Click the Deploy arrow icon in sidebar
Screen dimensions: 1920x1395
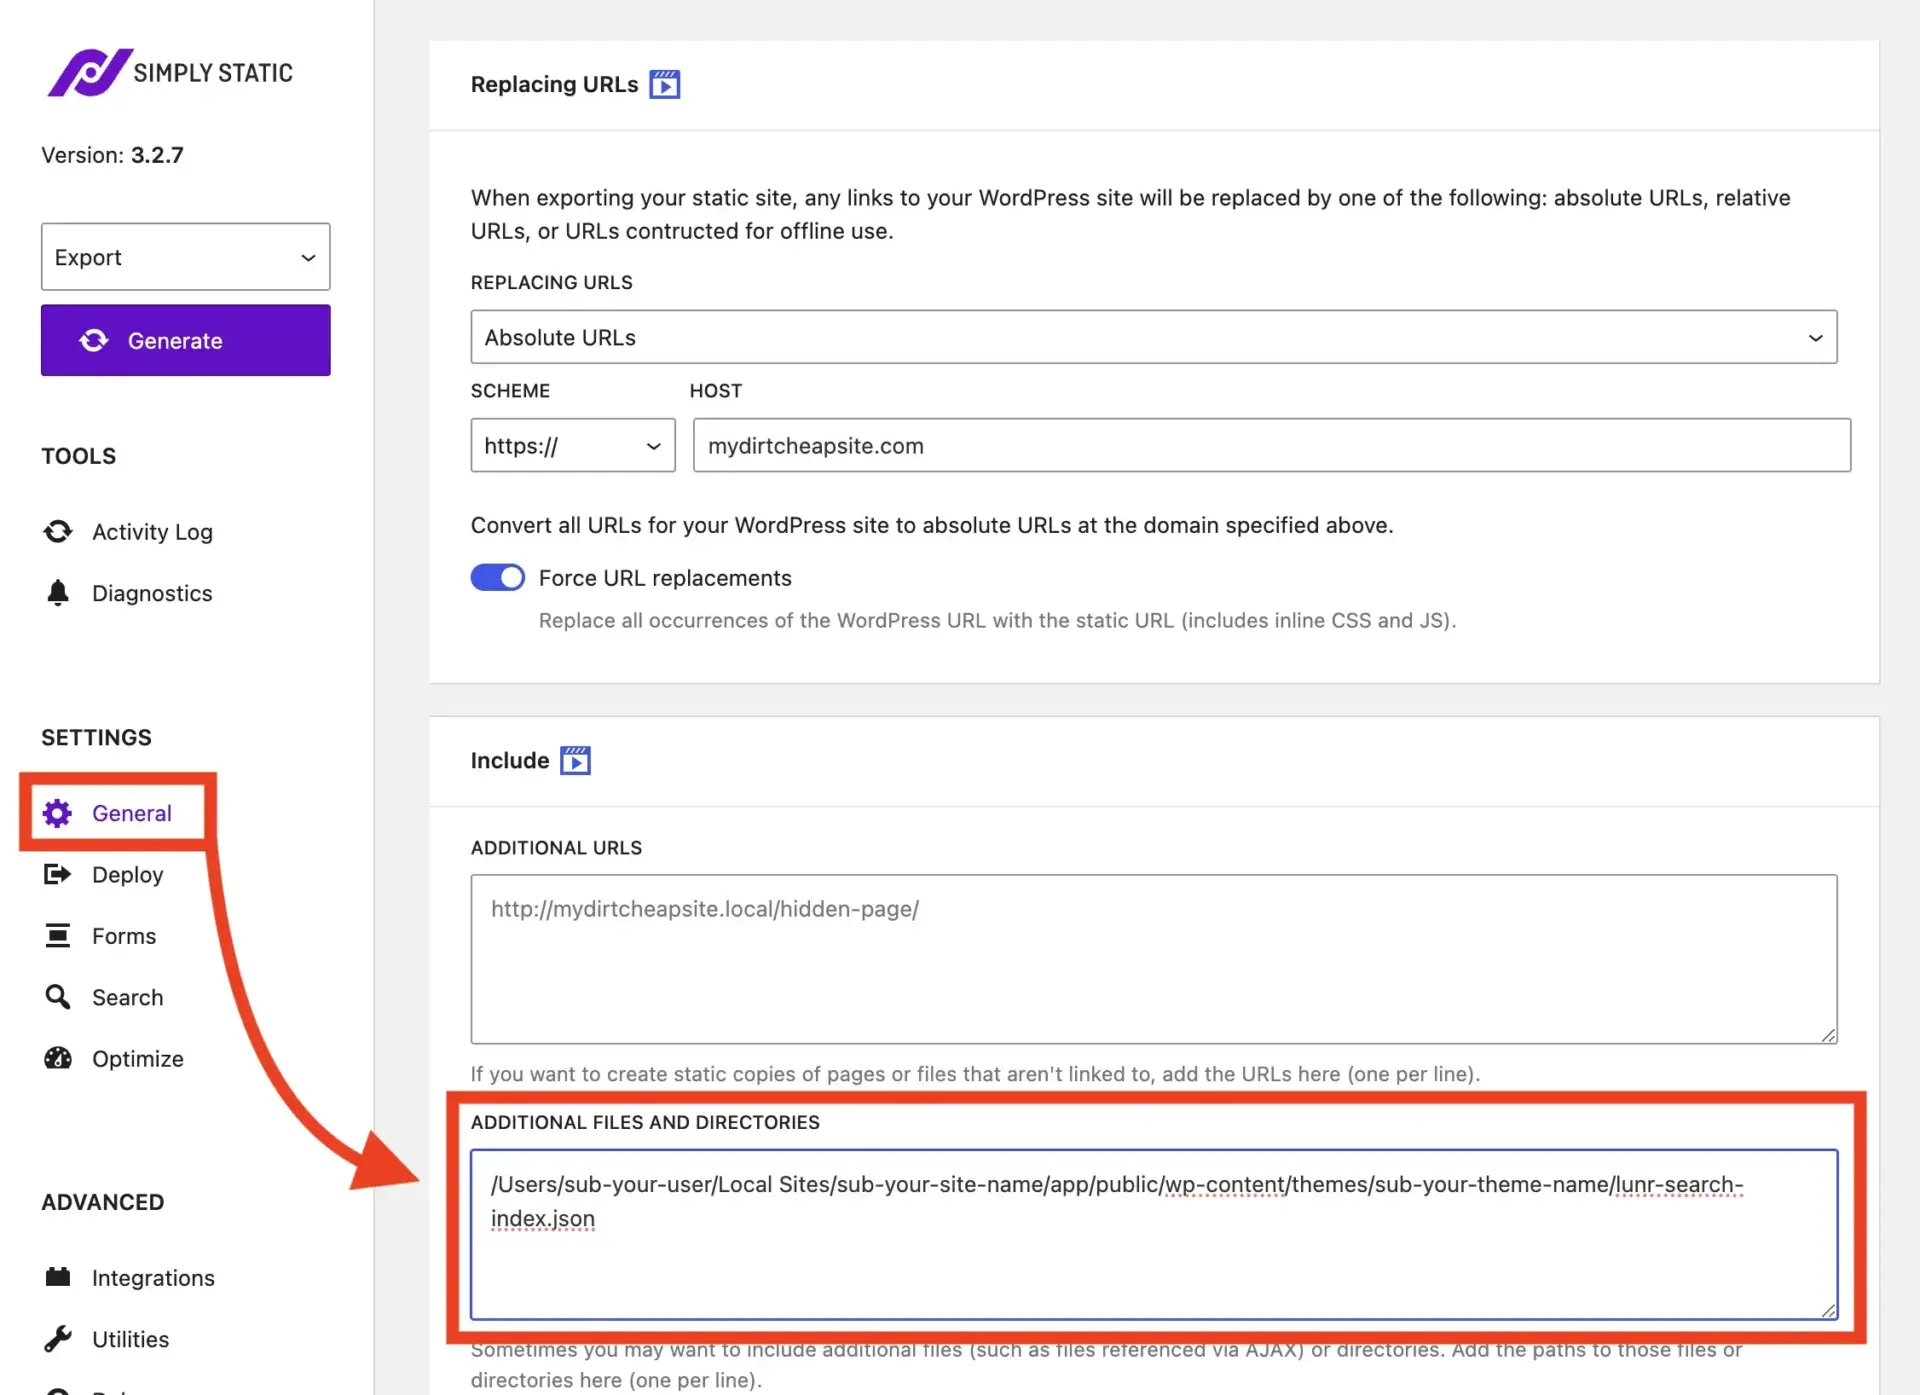tap(57, 874)
